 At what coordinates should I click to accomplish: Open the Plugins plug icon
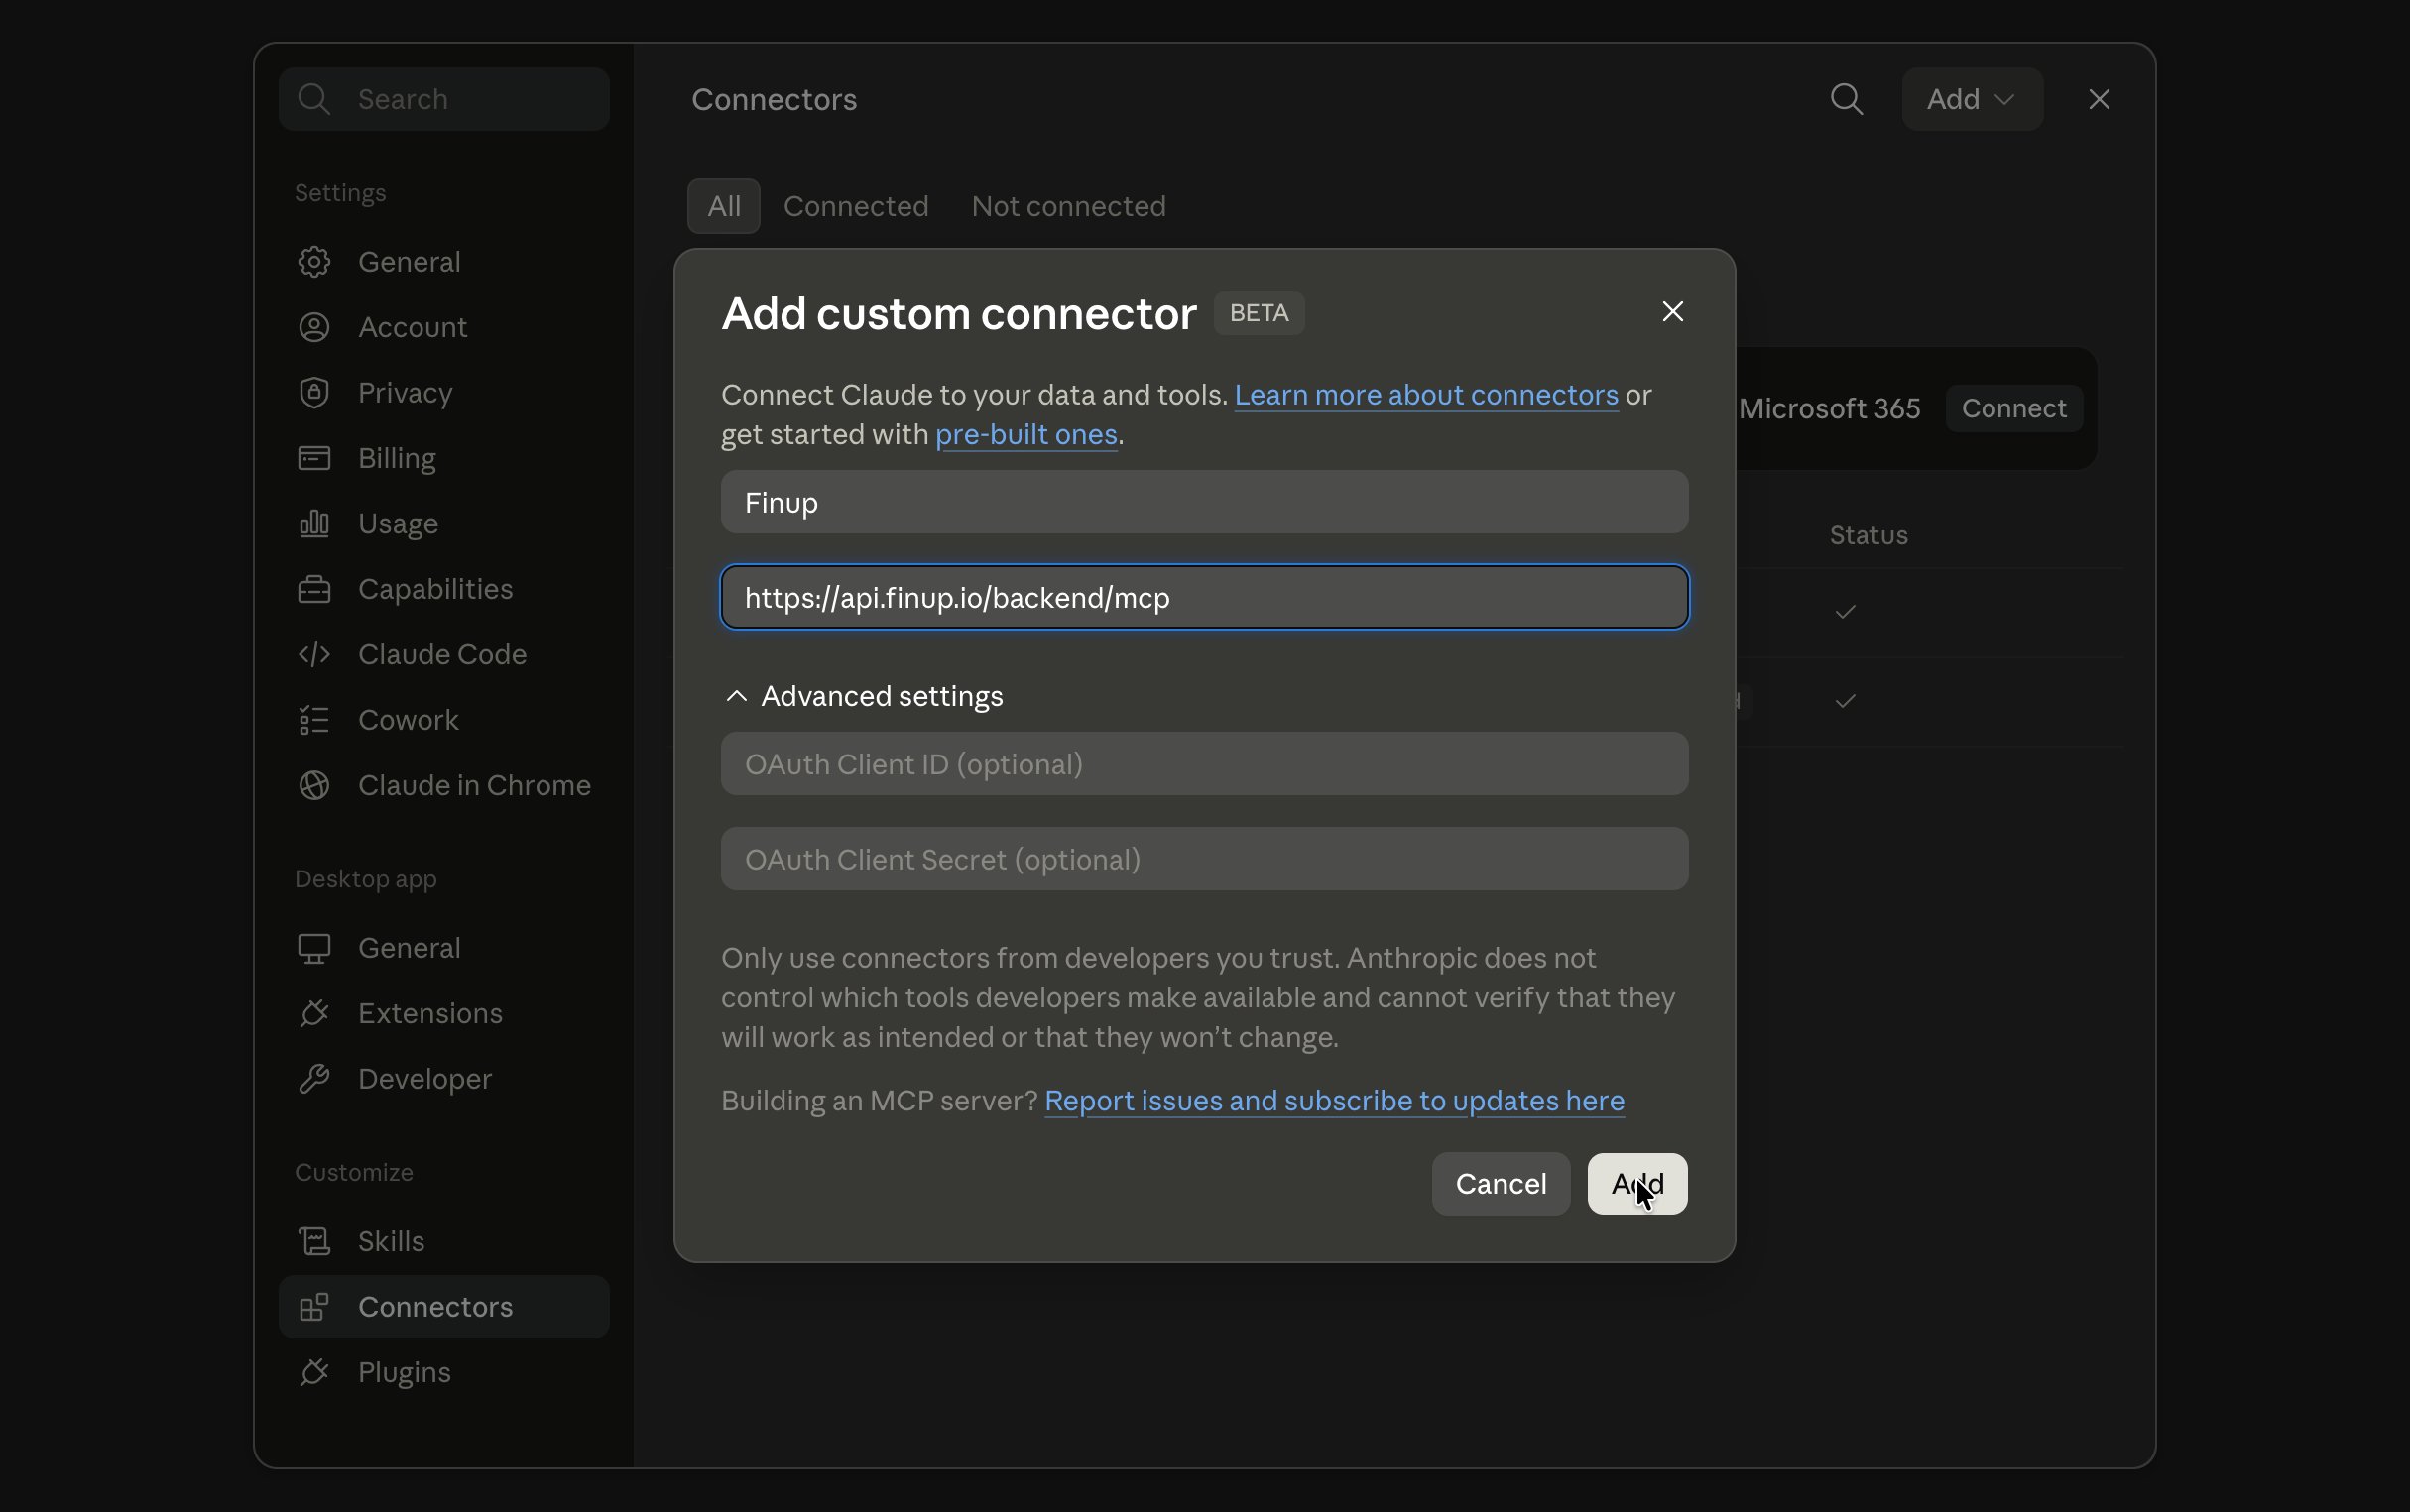[x=314, y=1372]
